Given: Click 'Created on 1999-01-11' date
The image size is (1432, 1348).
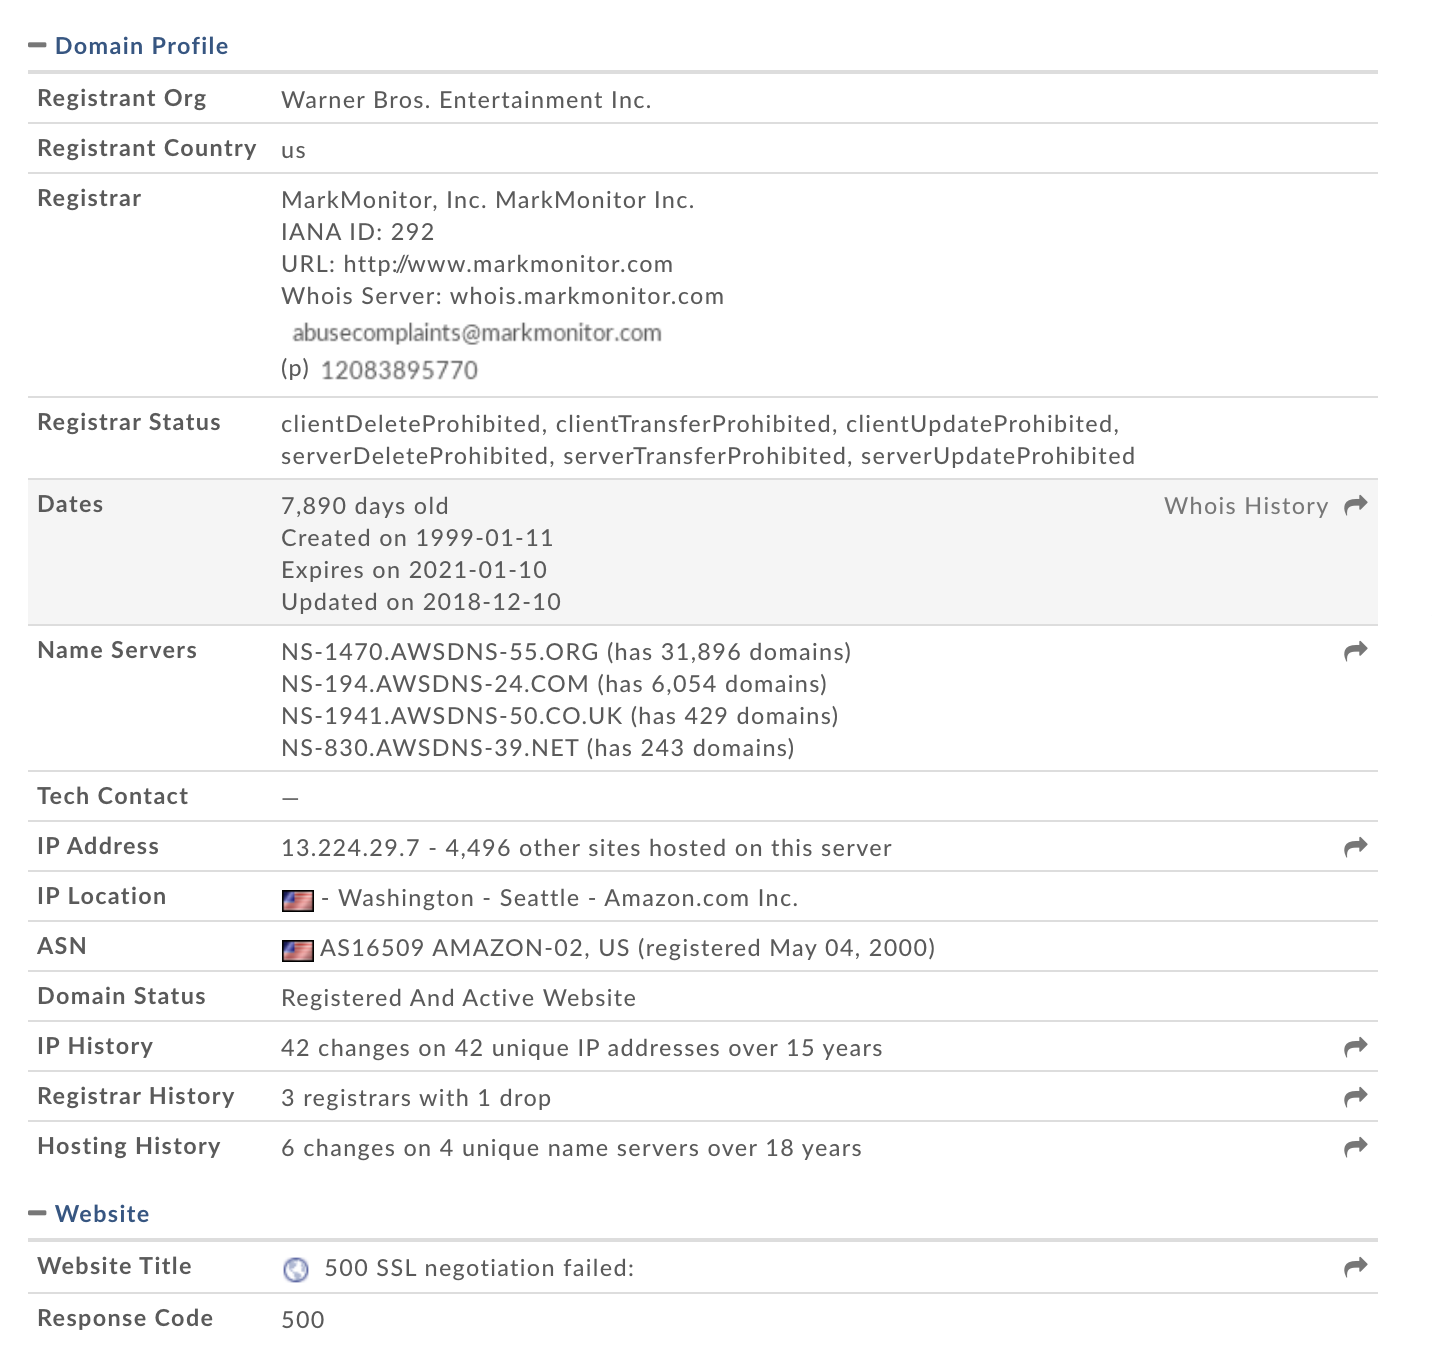Looking at the screenshot, I should point(417,538).
